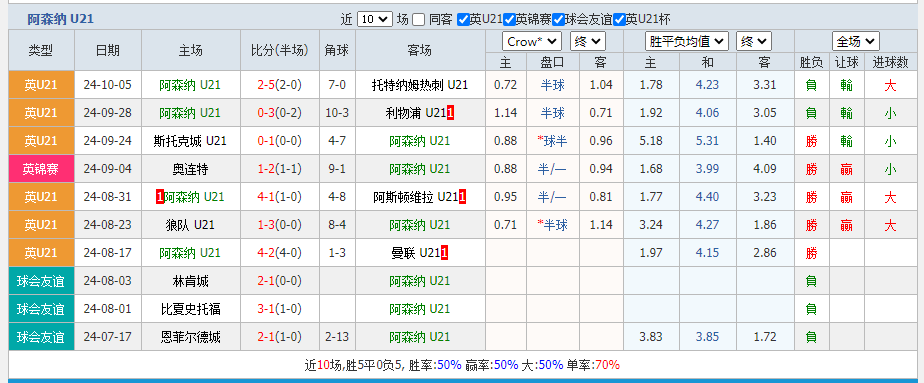Uncheck the 英锦赛 filter checkbox

point(510,20)
